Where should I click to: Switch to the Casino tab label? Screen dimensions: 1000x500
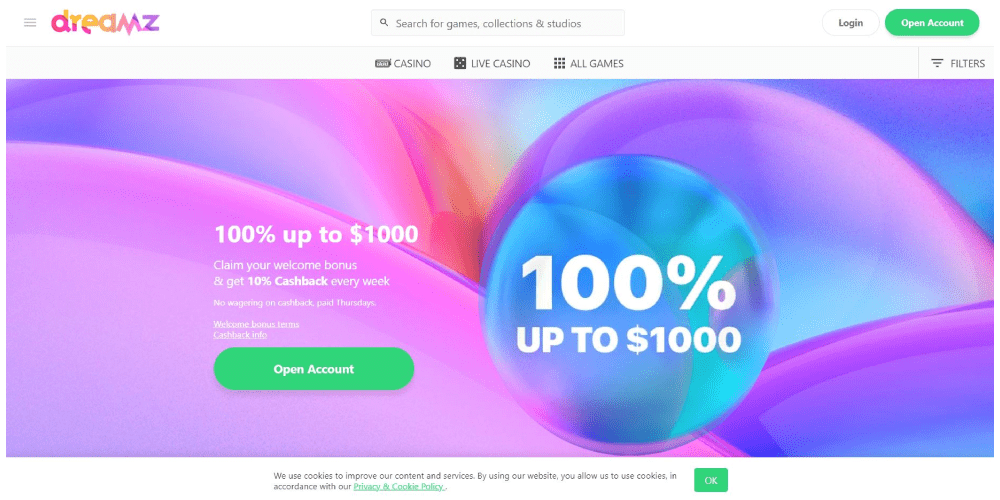[412, 64]
